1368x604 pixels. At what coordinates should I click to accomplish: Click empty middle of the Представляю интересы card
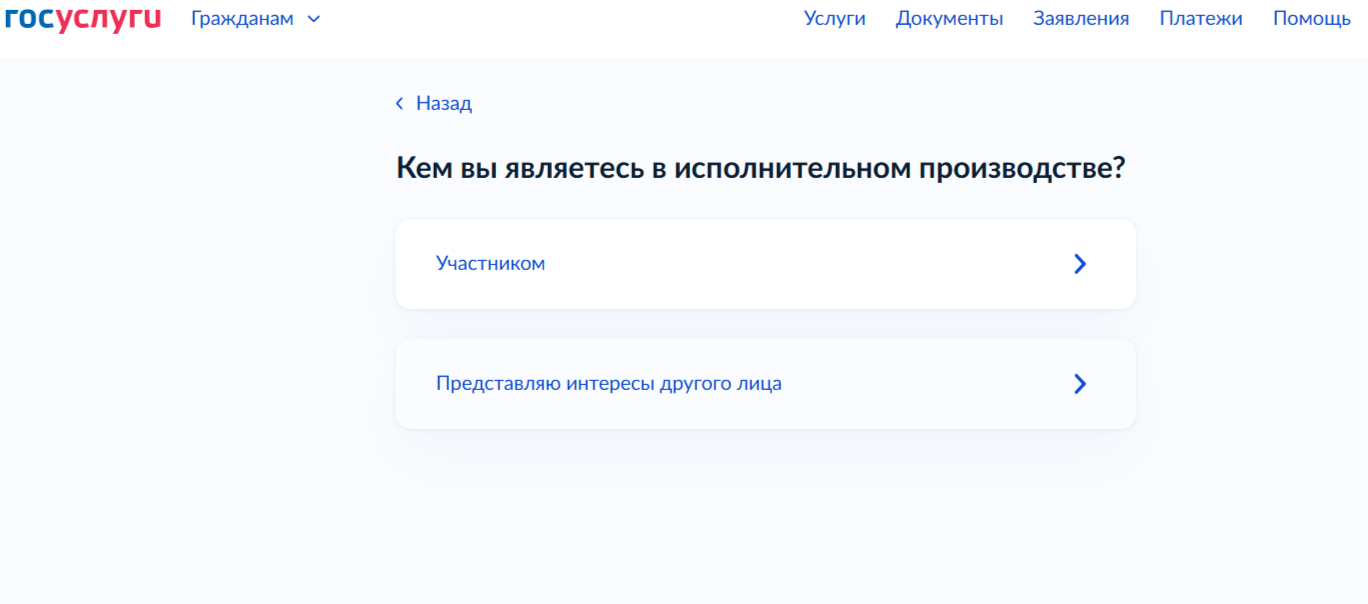[920, 384]
